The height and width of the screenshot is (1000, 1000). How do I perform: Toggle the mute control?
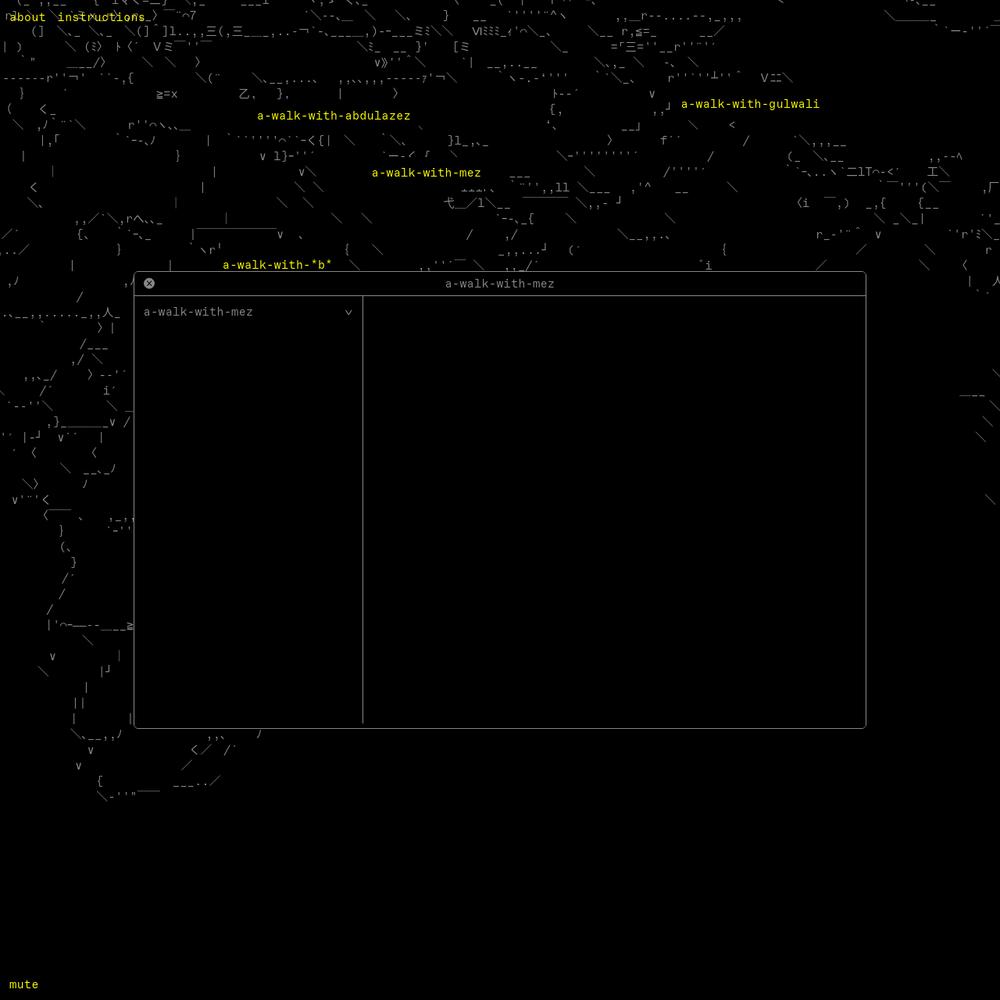coord(24,984)
